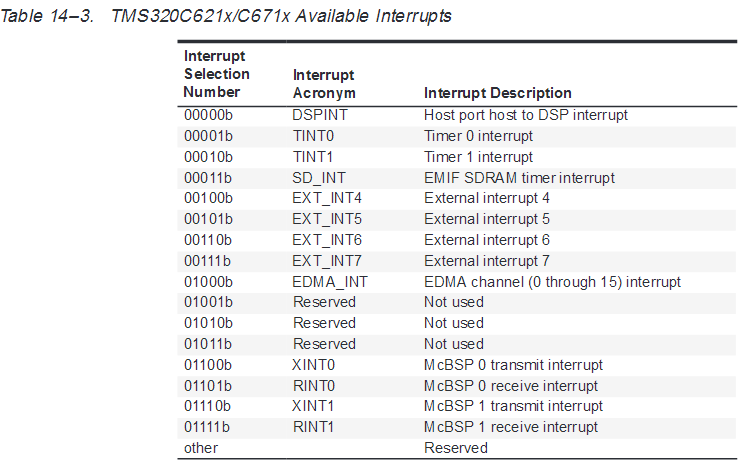Click 'Not used' in the 01011b row
Screen dimensions: 749x472
click(x=454, y=344)
